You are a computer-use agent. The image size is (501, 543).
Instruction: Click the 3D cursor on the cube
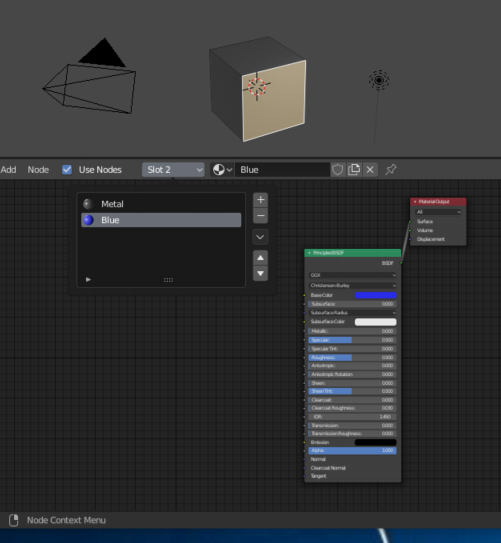257,87
